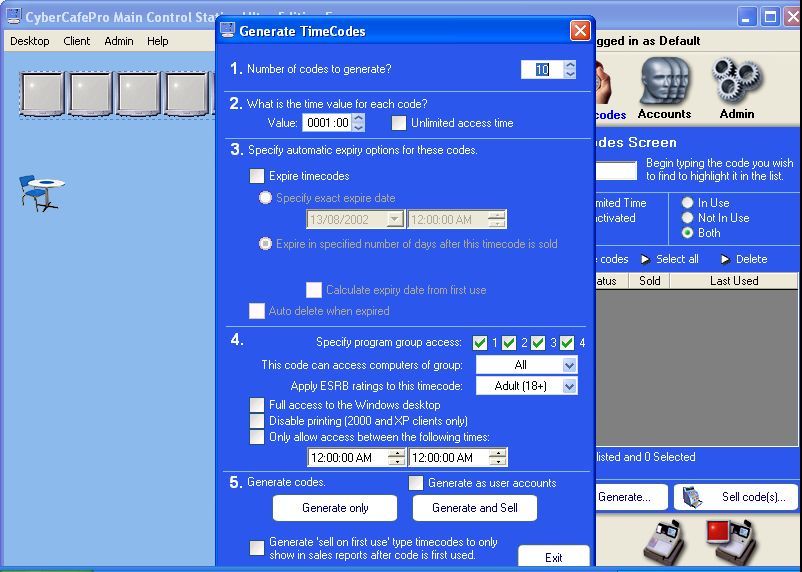
Task: Open the Help menu
Action: [x=158, y=41]
